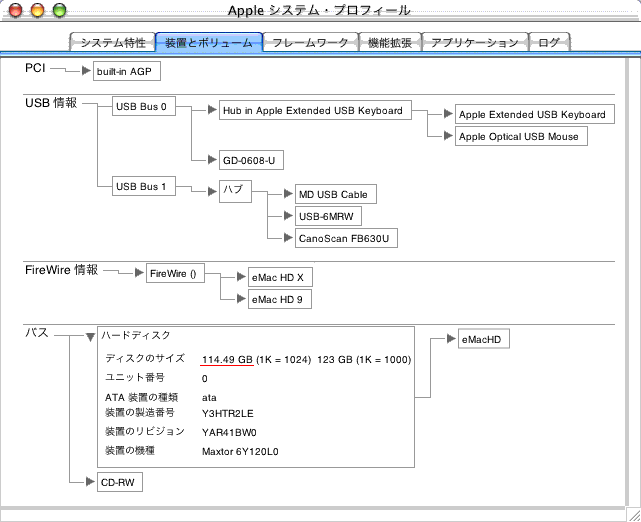Open the フレームワーク tab
This screenshot has width=641, height=522.
click(x=310, y=42)
